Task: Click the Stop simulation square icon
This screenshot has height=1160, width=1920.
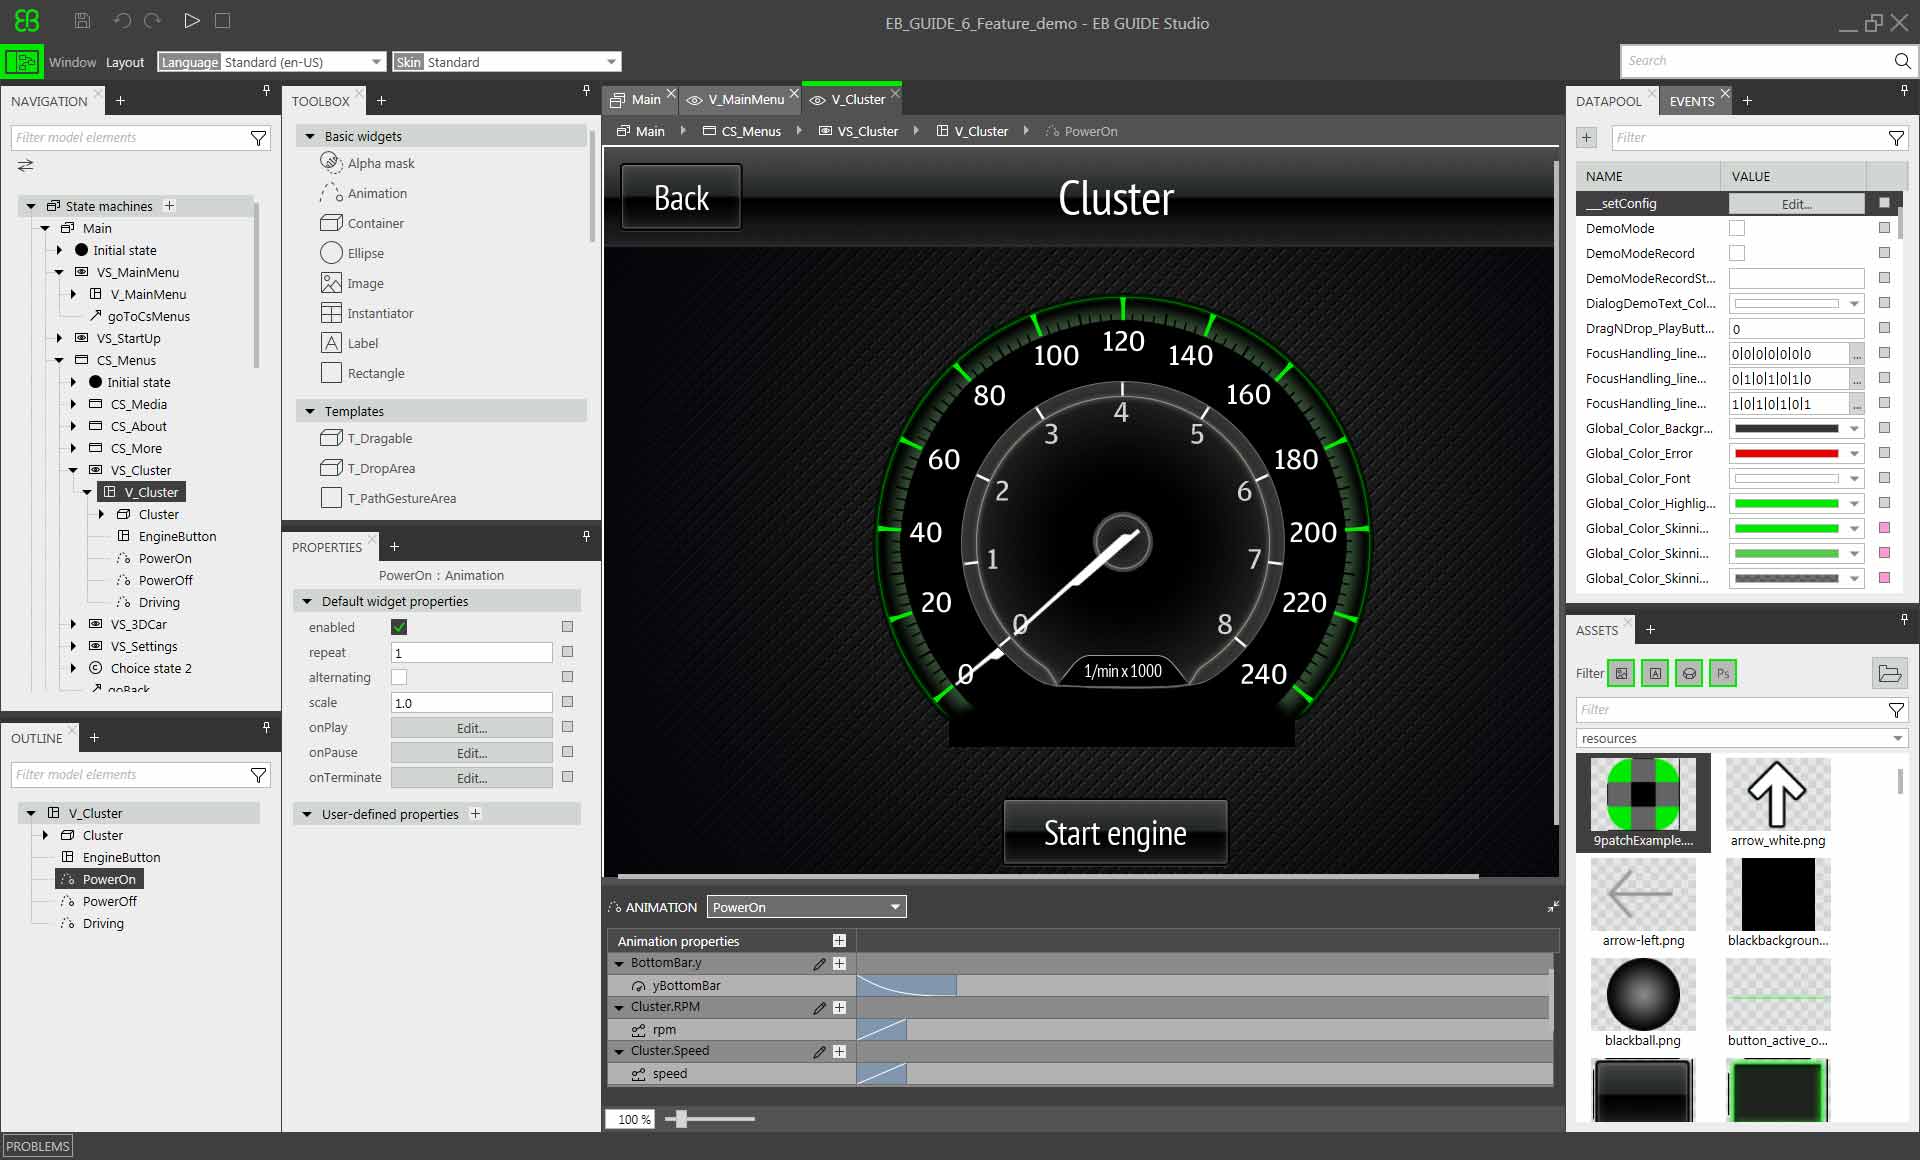Action: pyautogui.click(x=223, y=21)
